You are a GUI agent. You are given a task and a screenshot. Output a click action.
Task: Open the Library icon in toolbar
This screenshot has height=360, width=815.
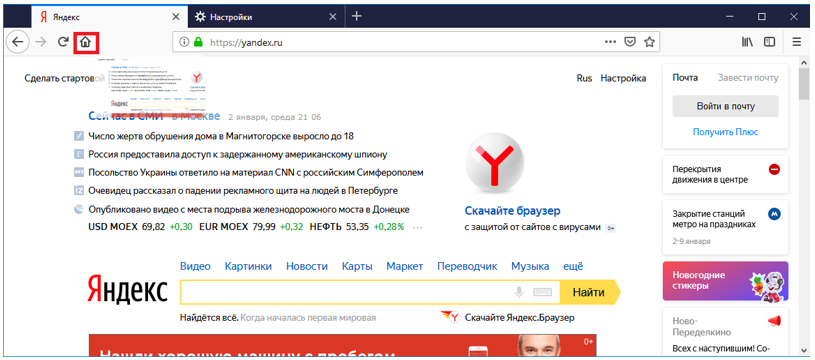coord(747,42)
